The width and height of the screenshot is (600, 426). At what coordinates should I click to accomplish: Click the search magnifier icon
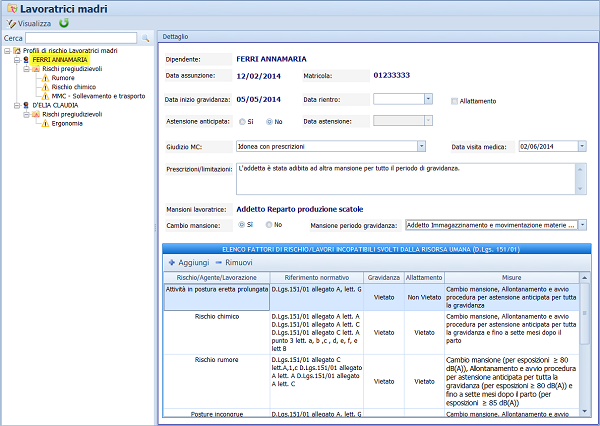point(146,37)
